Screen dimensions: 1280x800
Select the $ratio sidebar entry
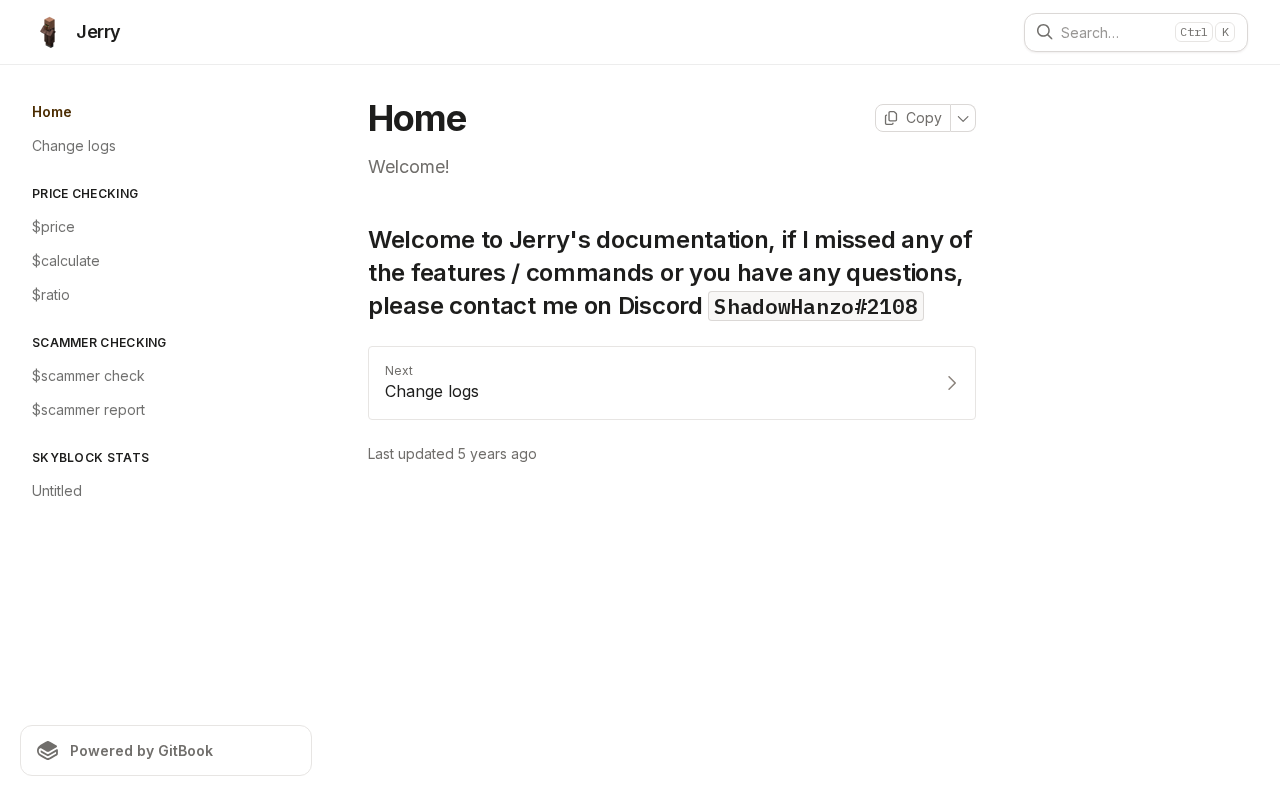click(51, 295)
